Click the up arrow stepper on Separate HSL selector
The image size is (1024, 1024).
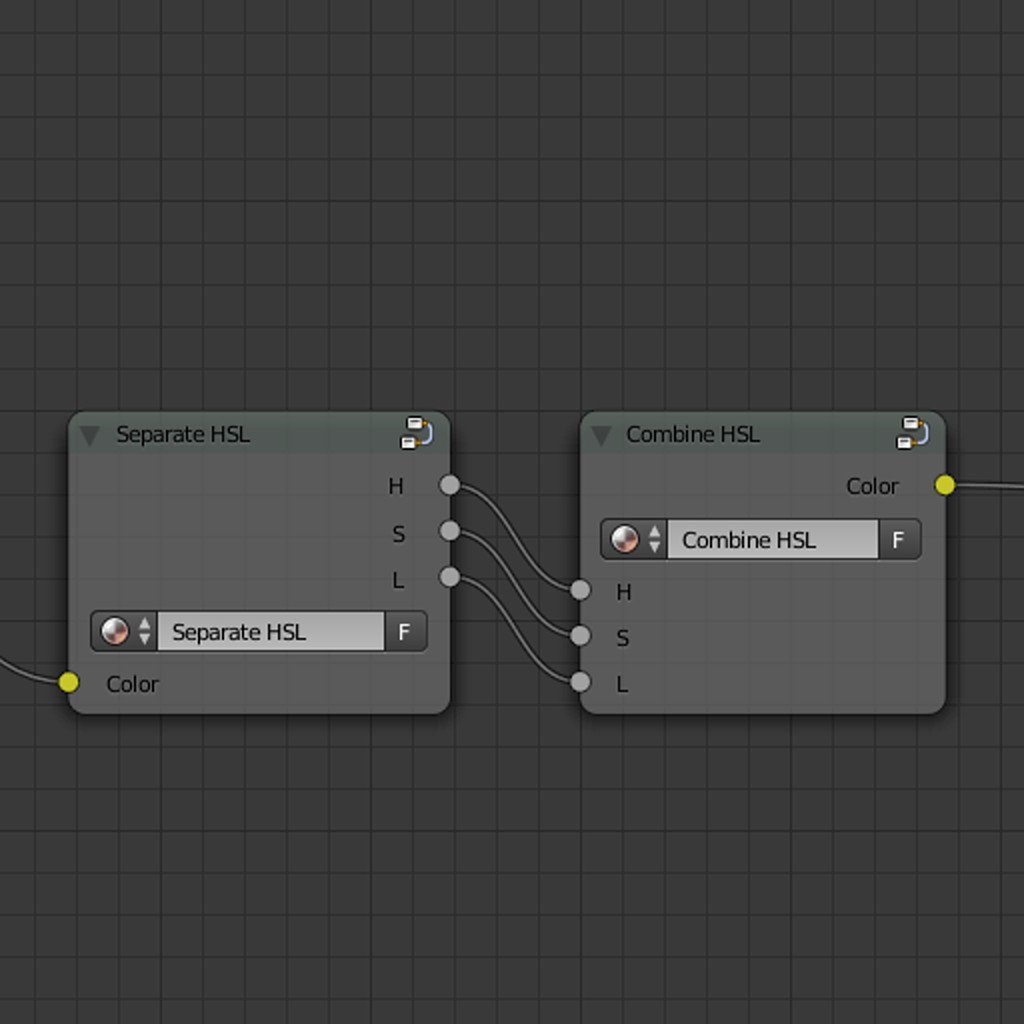pos(146,624)
